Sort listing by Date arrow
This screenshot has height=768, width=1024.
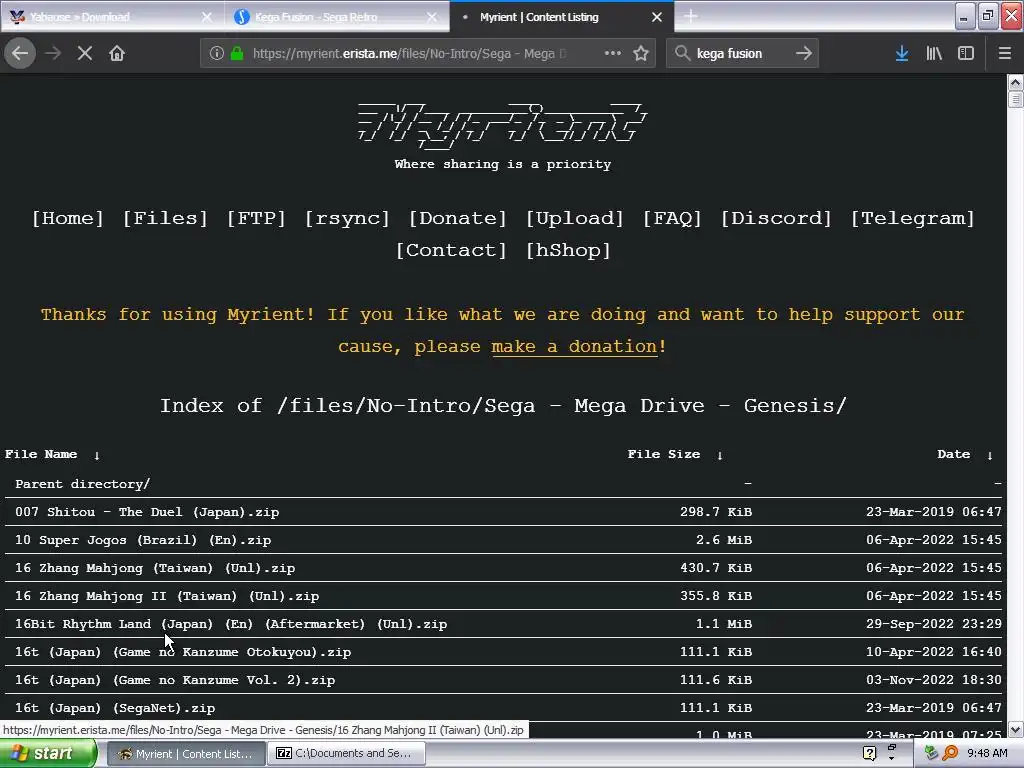990,455
